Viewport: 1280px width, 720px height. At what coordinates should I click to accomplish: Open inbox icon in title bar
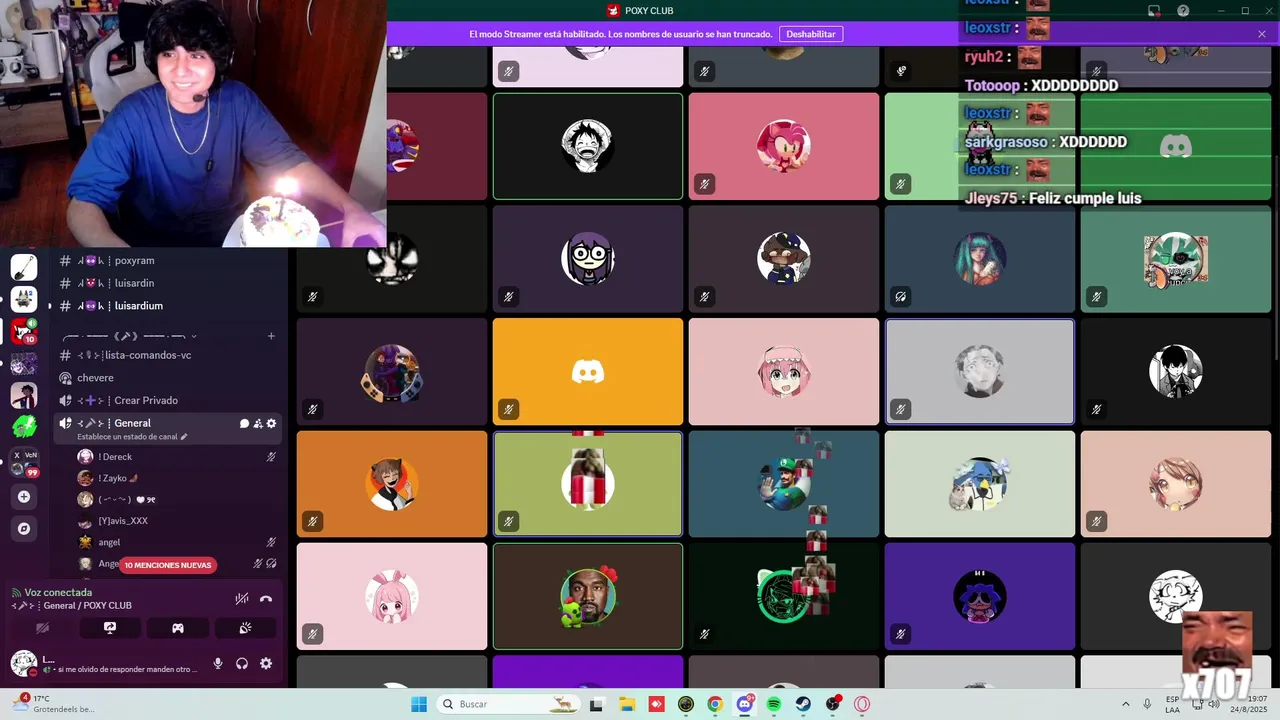(1154, 11)
